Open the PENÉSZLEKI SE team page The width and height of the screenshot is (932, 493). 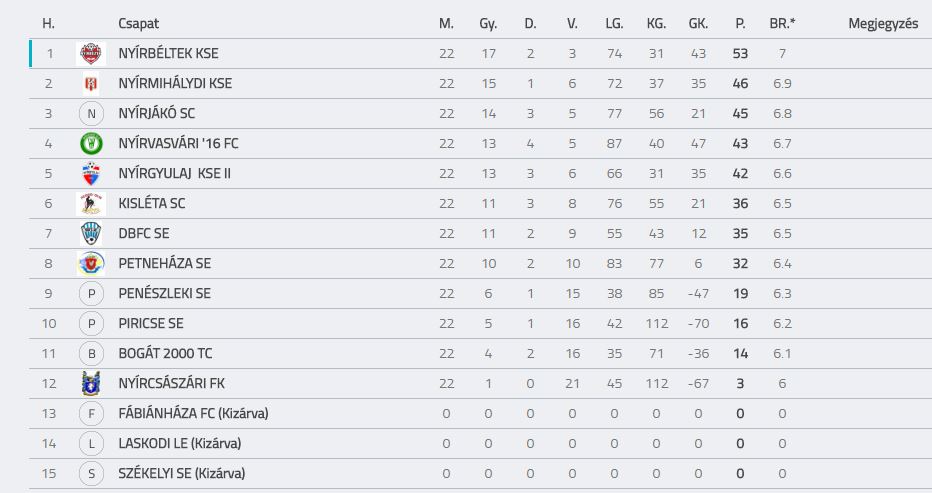tap(165, 294)
